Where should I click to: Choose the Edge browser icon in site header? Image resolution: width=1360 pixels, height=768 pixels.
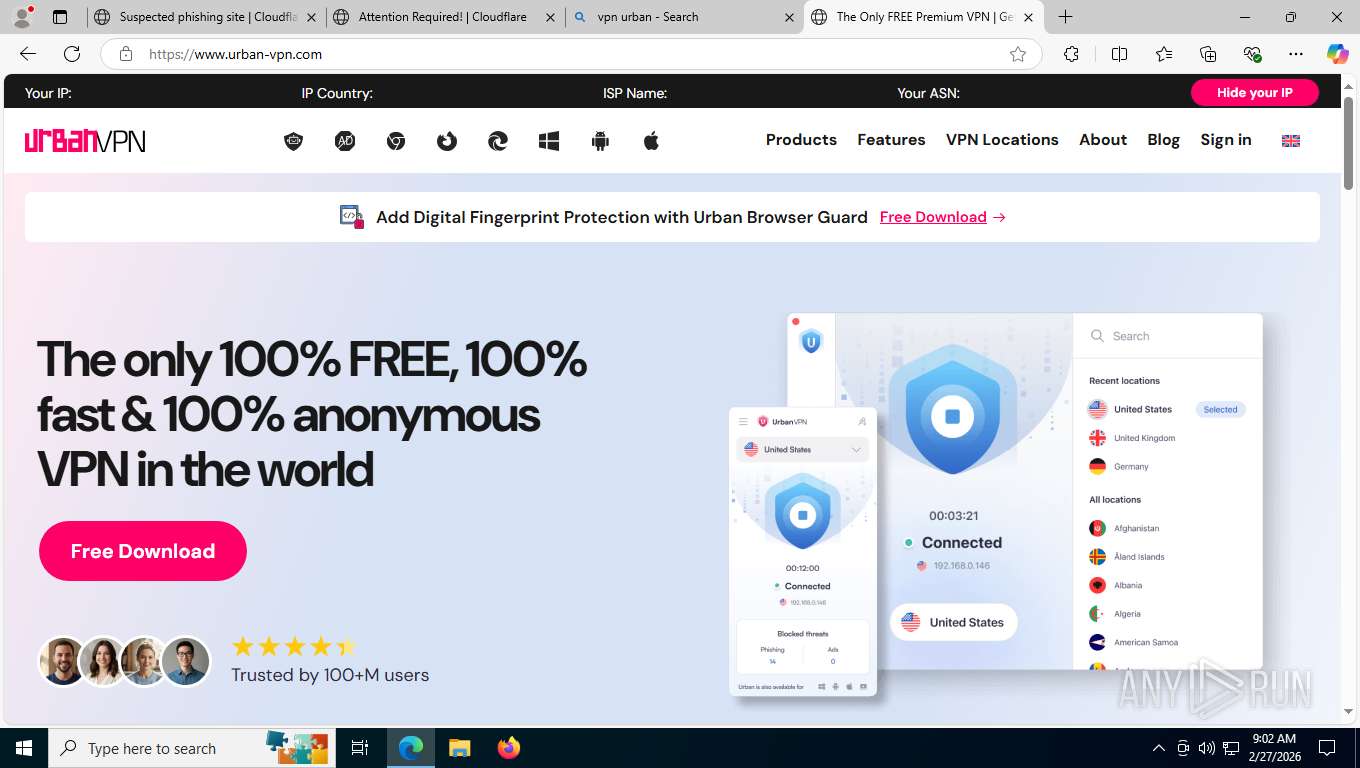[498, 141]
